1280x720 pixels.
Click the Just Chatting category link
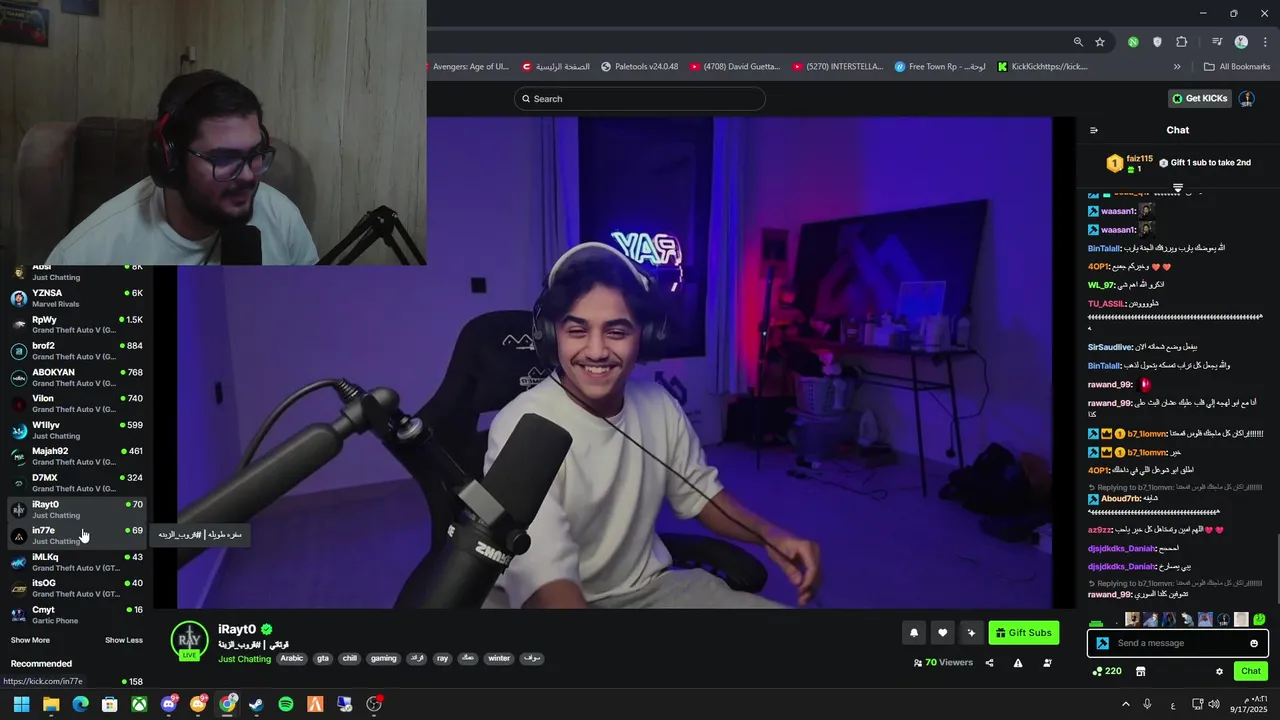click(245, 659)
